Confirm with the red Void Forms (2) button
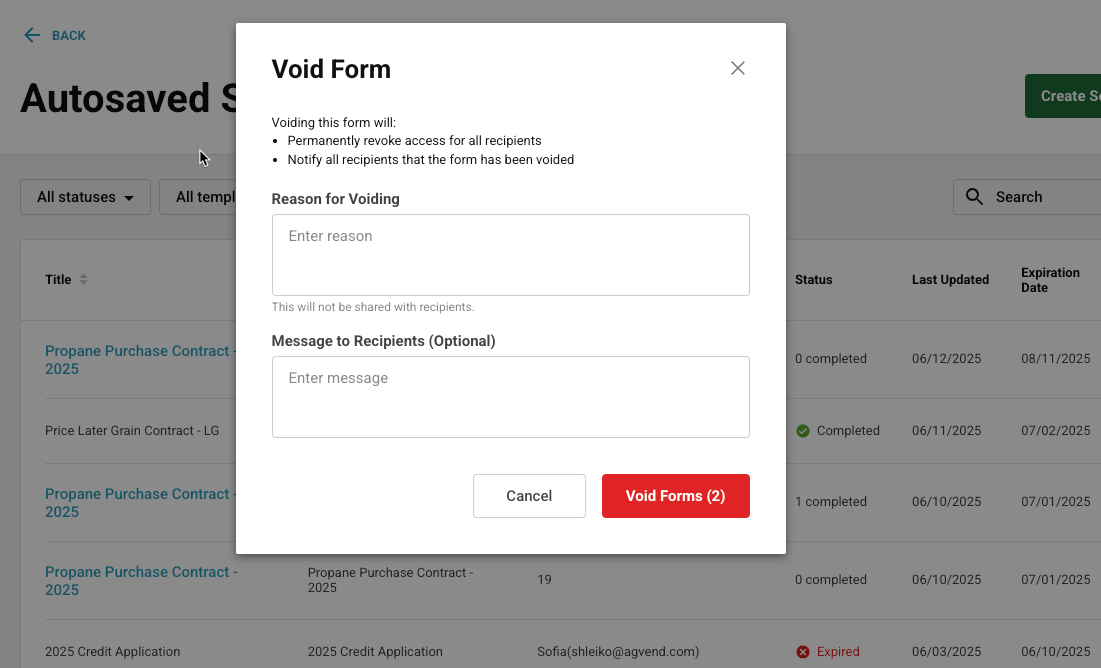This screenshot has height=668, width=1101. 675,496
